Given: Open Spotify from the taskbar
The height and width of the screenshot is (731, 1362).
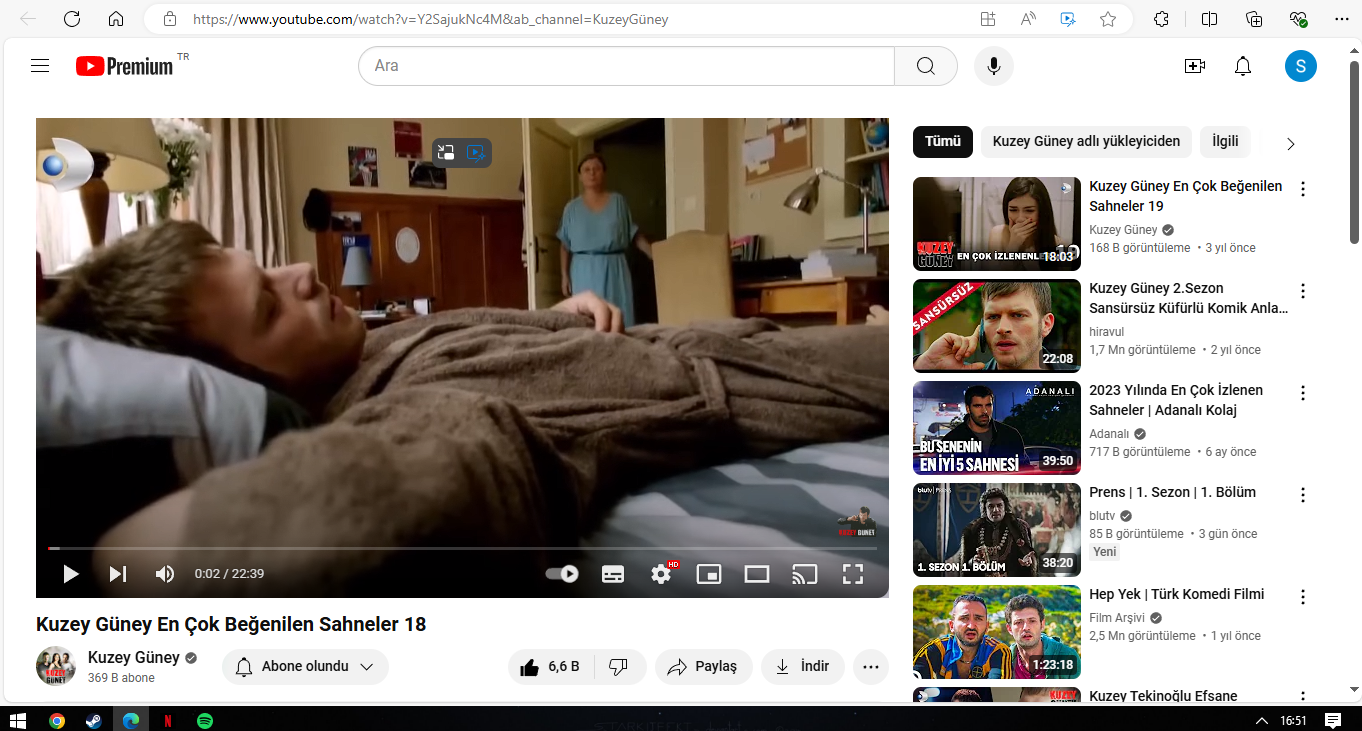Looking at the screenshot, I should tap(204, 720).
